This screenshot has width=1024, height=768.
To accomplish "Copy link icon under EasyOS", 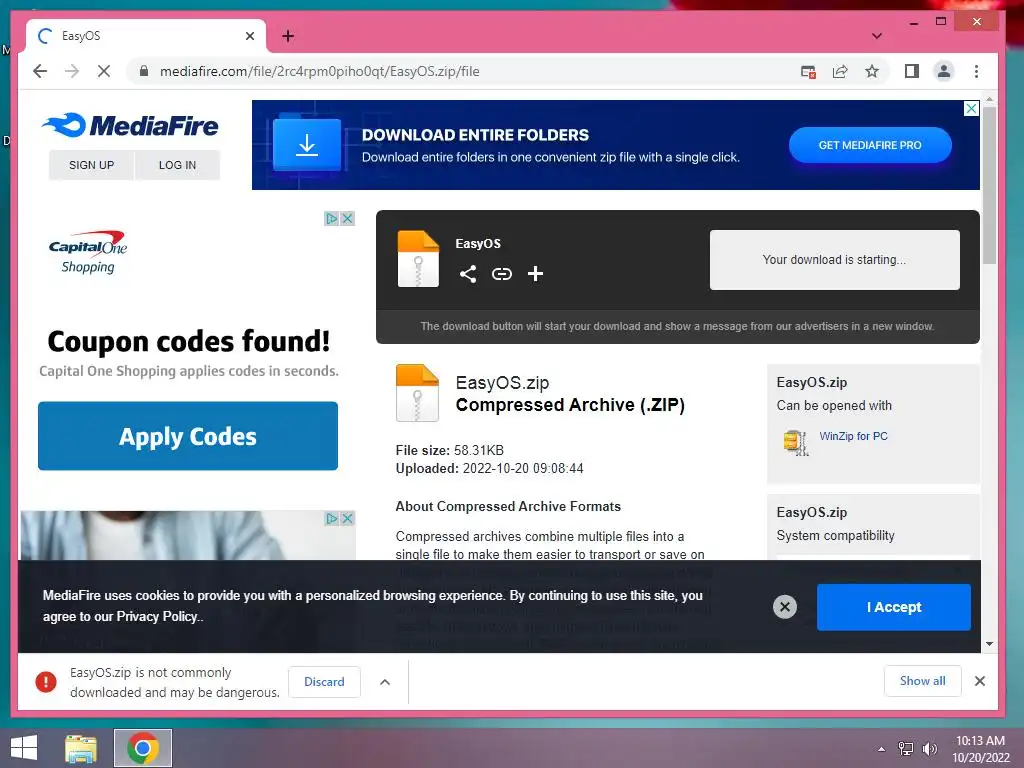I will (502, 274).
